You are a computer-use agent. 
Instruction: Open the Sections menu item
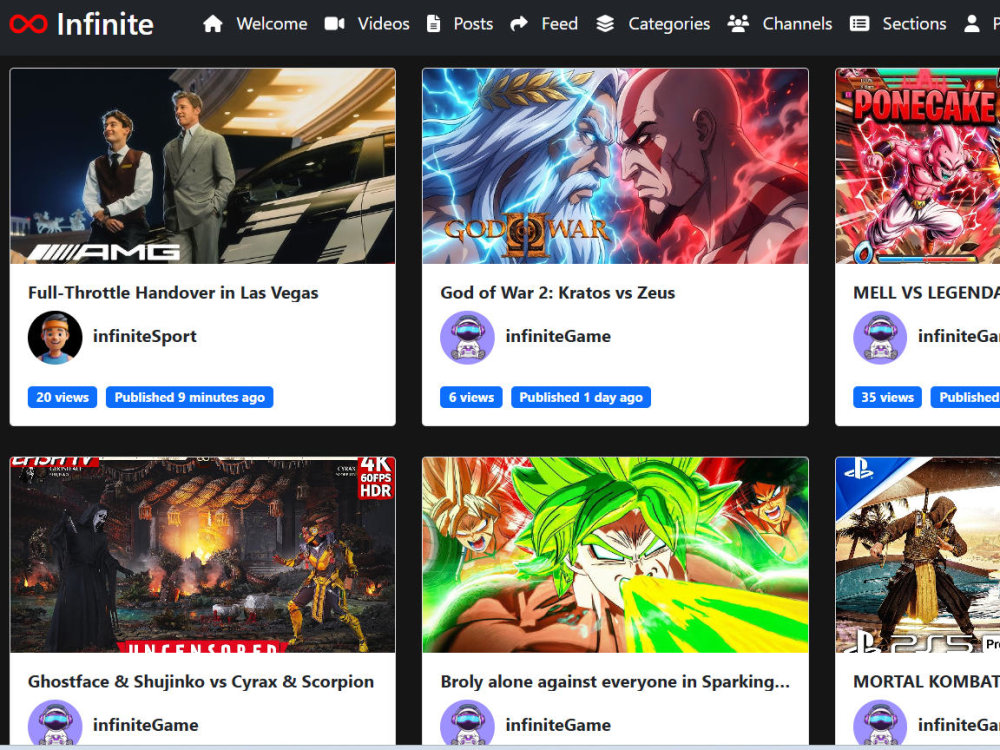(x=914, y=24)
